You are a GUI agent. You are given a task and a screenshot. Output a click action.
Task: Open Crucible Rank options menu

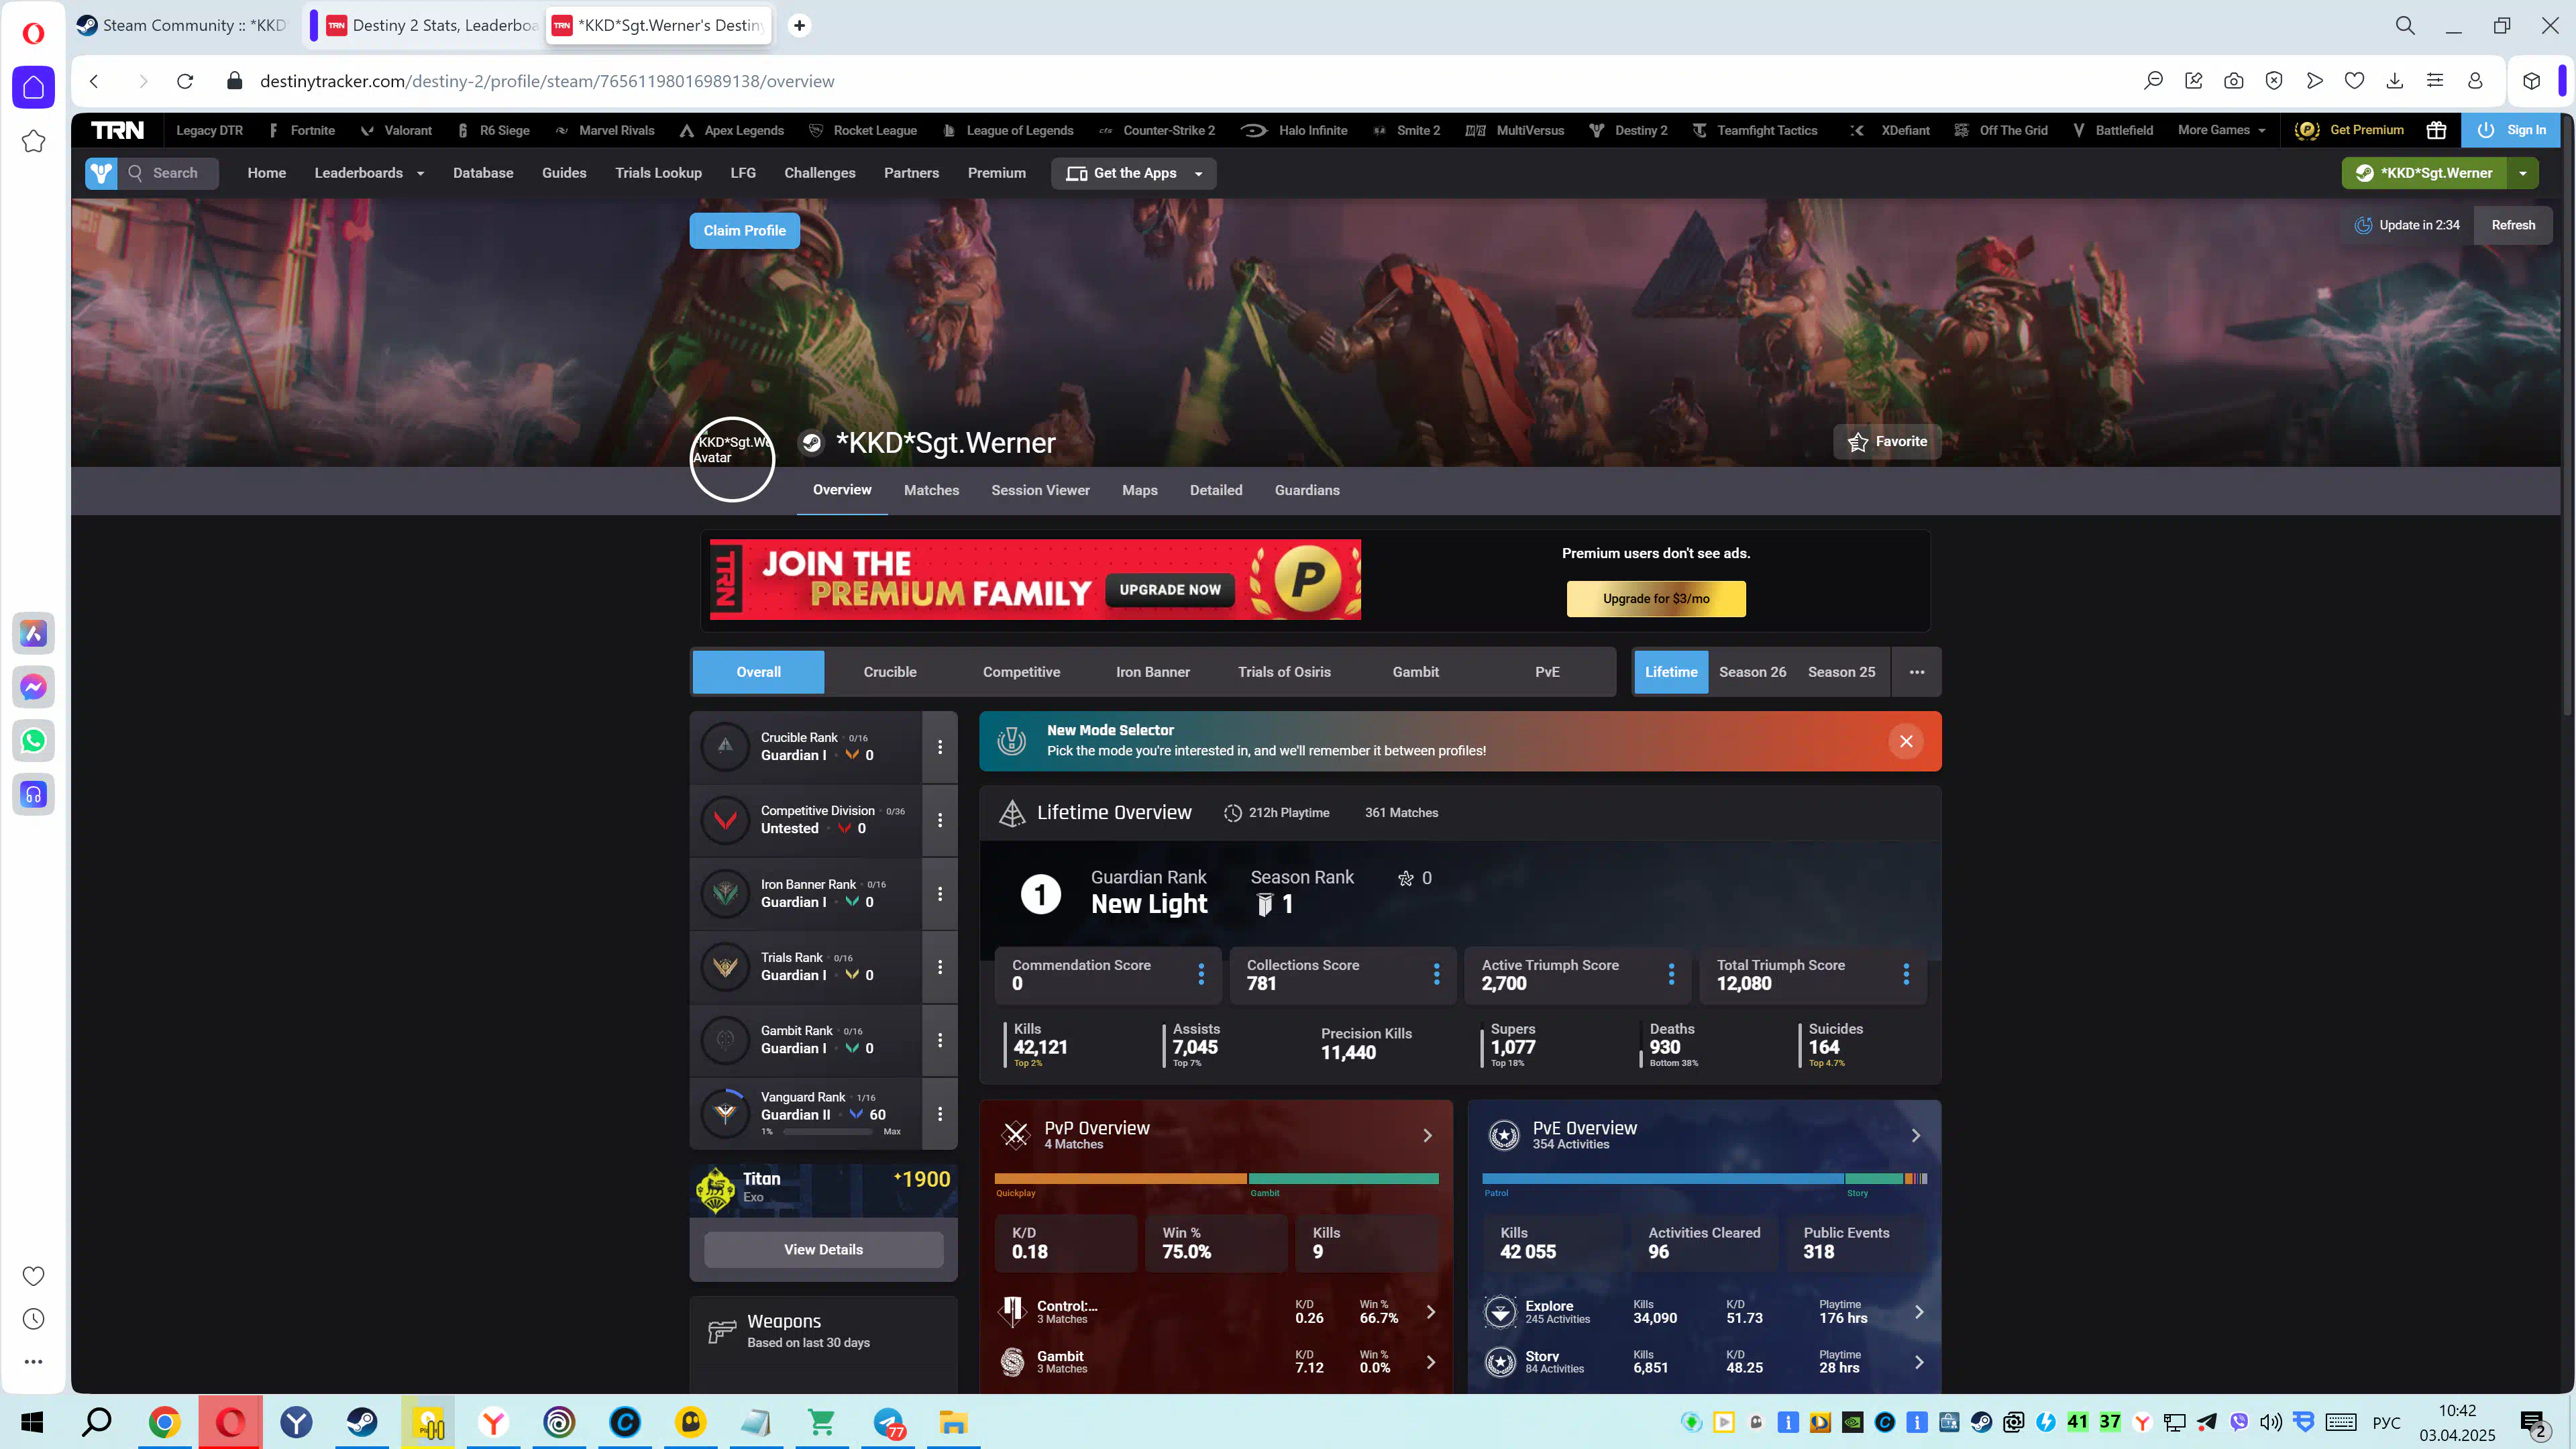940,747
